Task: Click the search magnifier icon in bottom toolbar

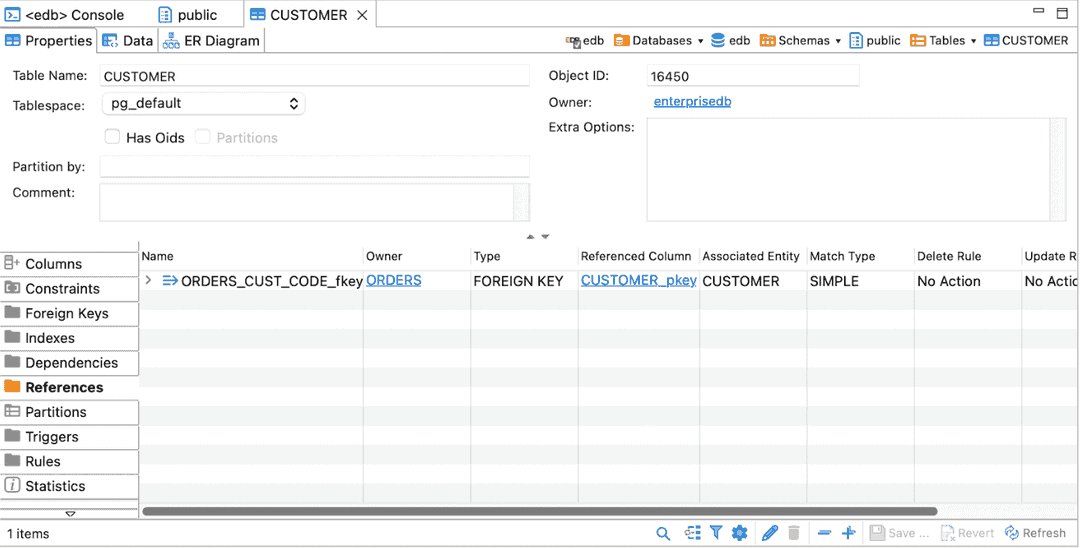Action: [x=663, y=533]
